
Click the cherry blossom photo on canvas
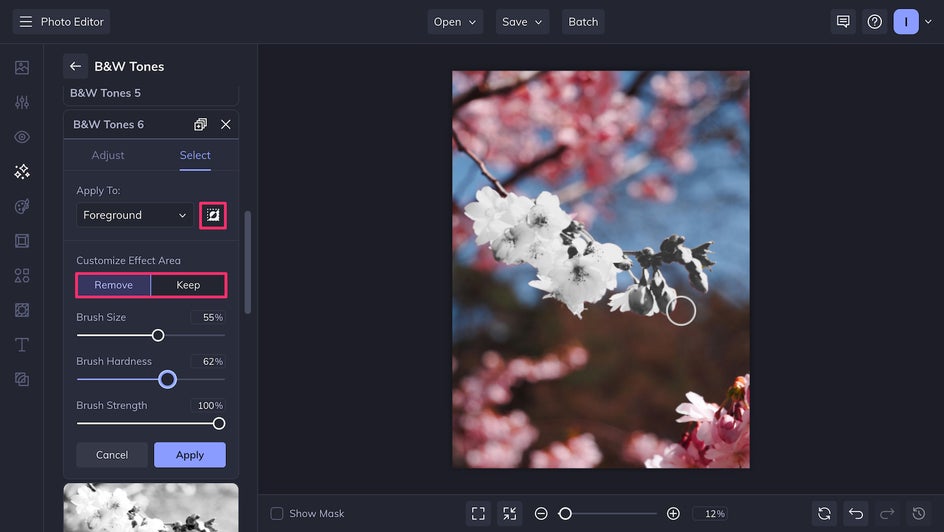pyautogui.click(x=601, y=269)
